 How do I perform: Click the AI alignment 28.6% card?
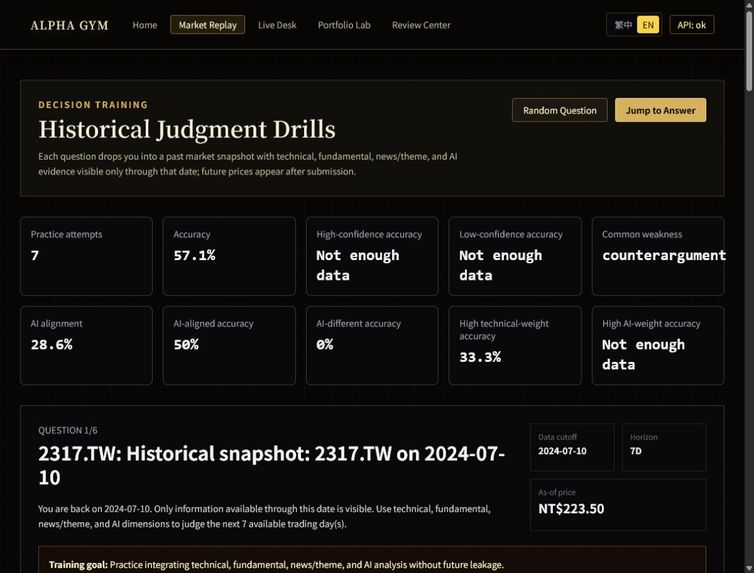(x=87, y=346)
